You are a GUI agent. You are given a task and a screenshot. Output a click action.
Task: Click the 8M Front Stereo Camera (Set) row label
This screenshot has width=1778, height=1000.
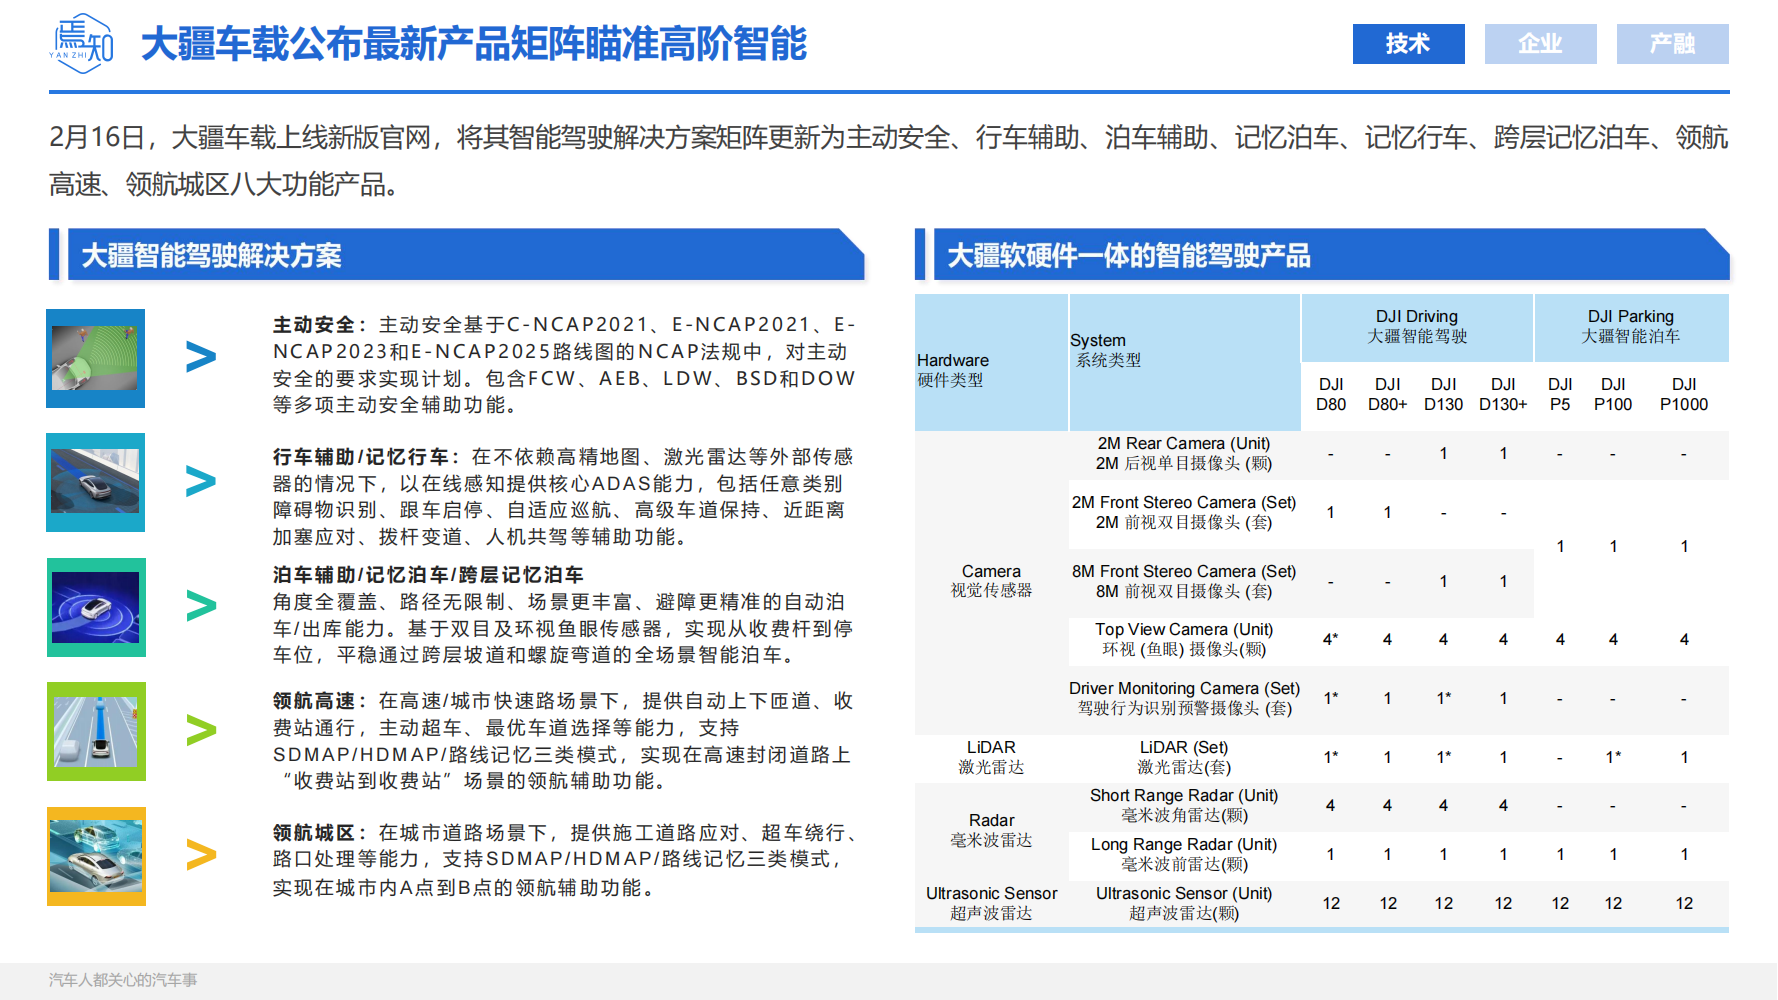[1184, 581]
